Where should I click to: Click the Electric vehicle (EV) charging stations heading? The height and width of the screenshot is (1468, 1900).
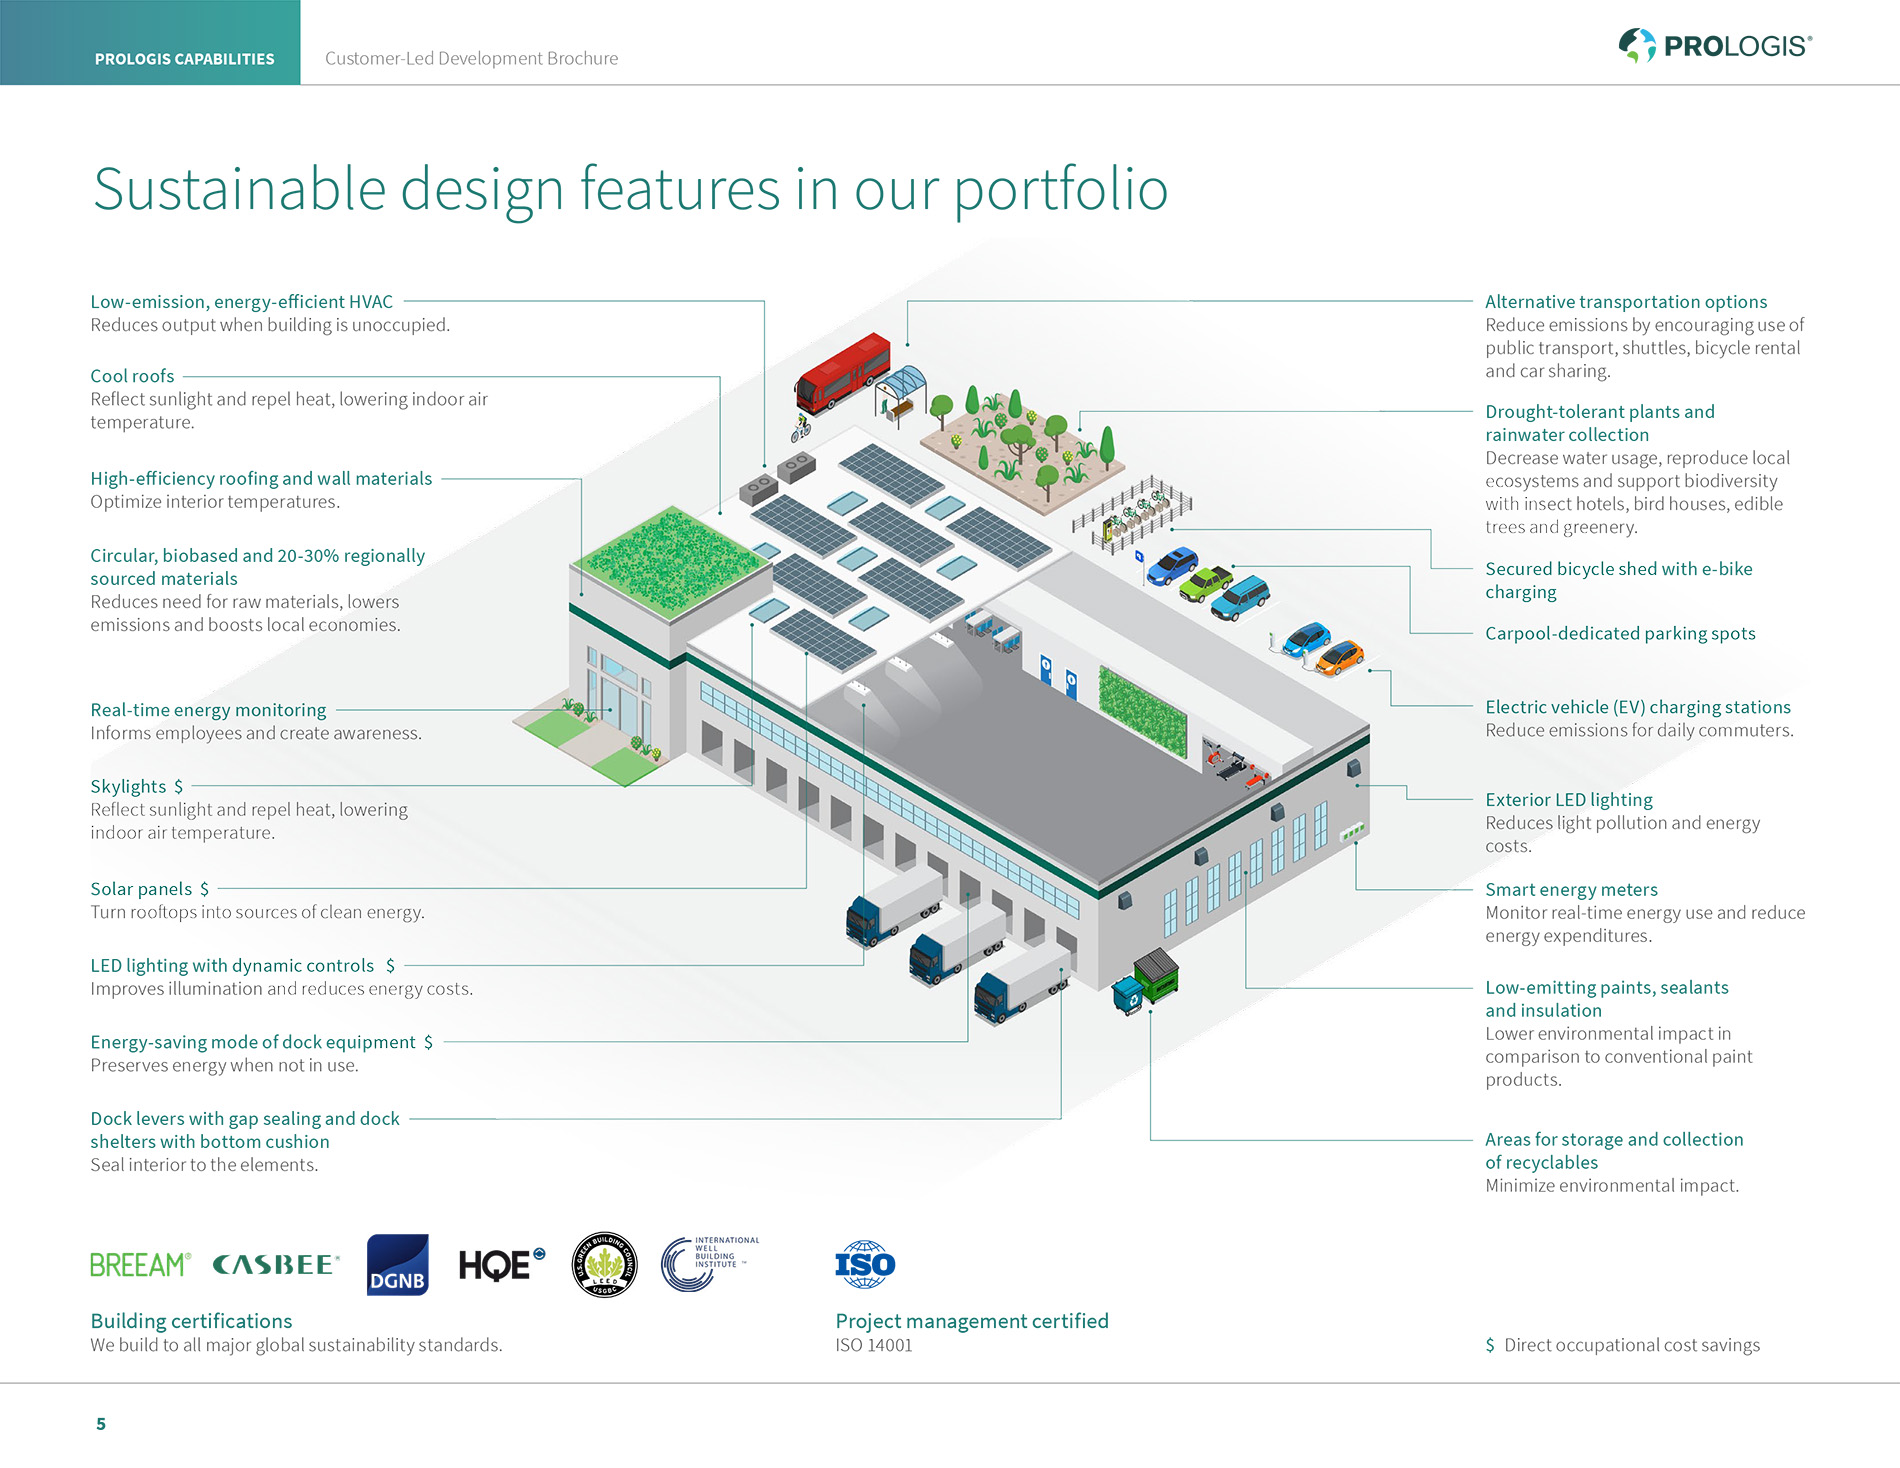[1637, 707]
